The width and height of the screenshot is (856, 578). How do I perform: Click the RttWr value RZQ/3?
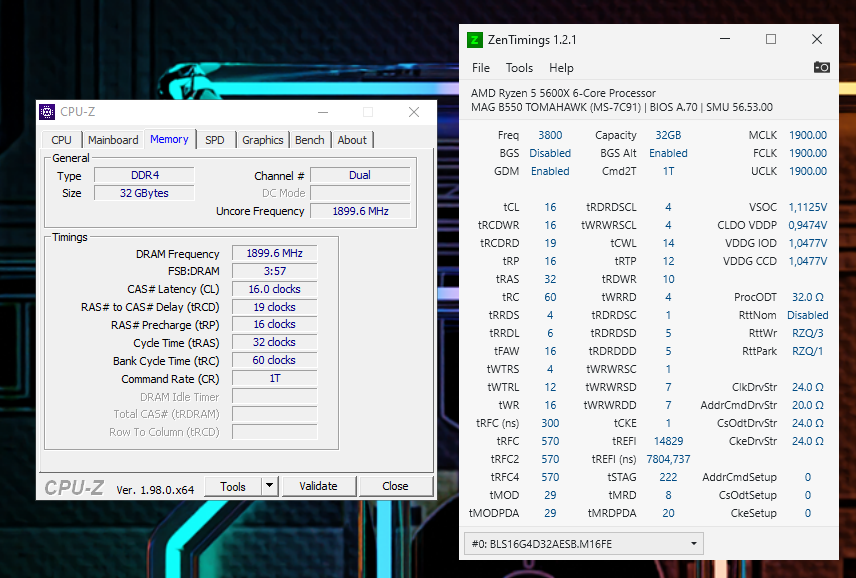click(808, 333)
